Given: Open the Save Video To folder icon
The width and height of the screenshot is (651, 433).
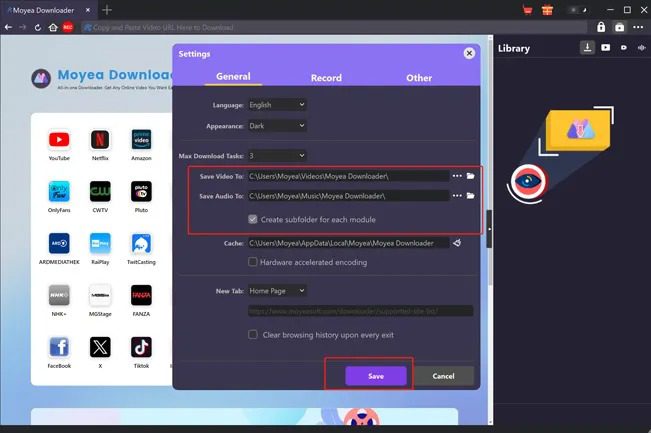Looking at the screenshot, I should point(471,175).
